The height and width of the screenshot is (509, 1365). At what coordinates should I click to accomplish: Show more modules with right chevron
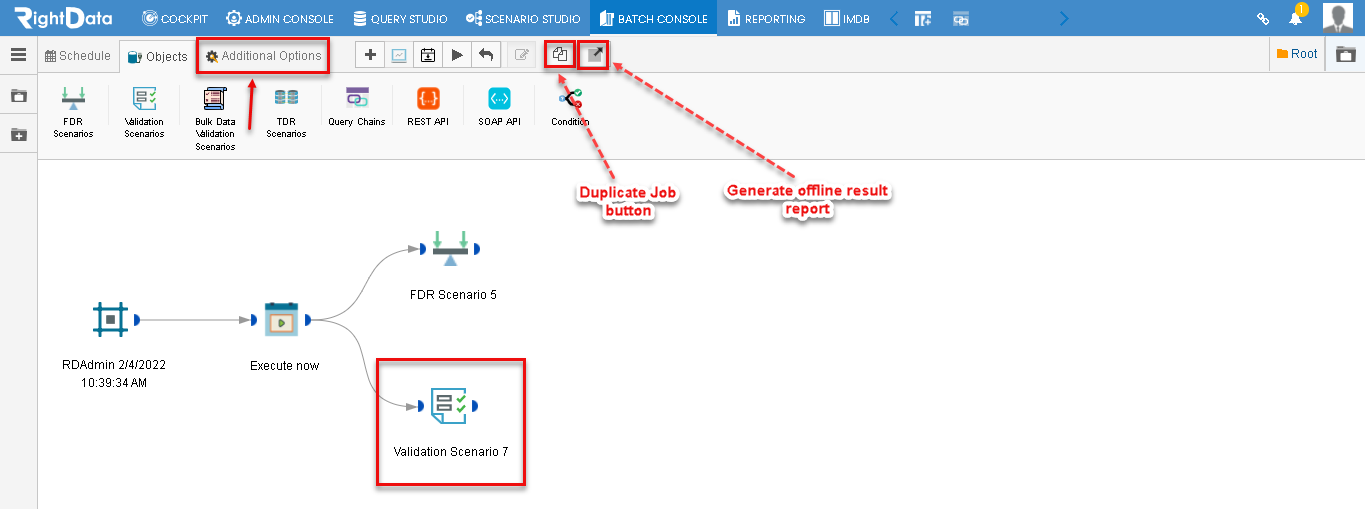[x=1063, y=18]
